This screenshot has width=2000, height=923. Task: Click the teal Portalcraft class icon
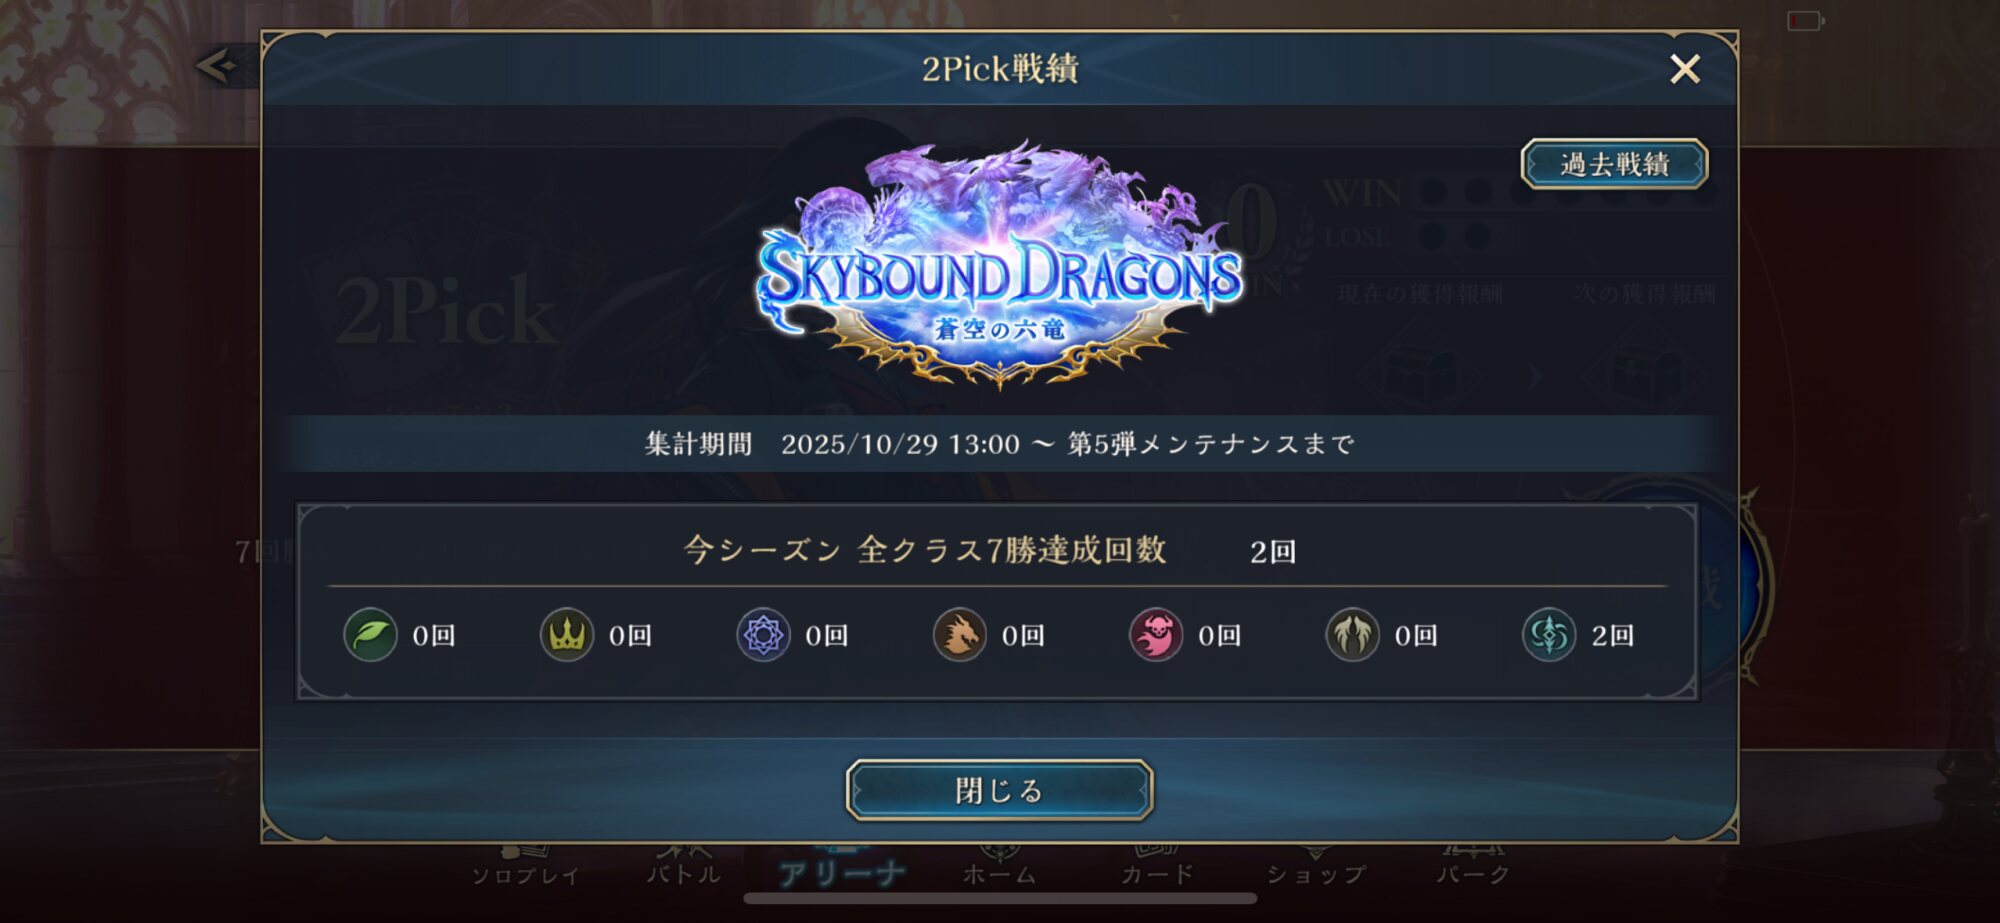click(1549, 635)
